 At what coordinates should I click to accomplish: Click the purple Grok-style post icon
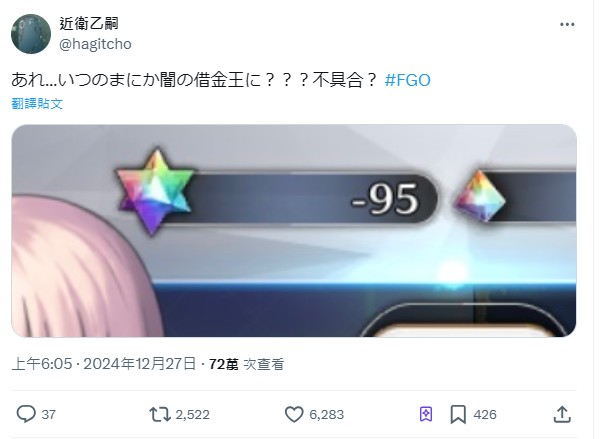[426, 414]
